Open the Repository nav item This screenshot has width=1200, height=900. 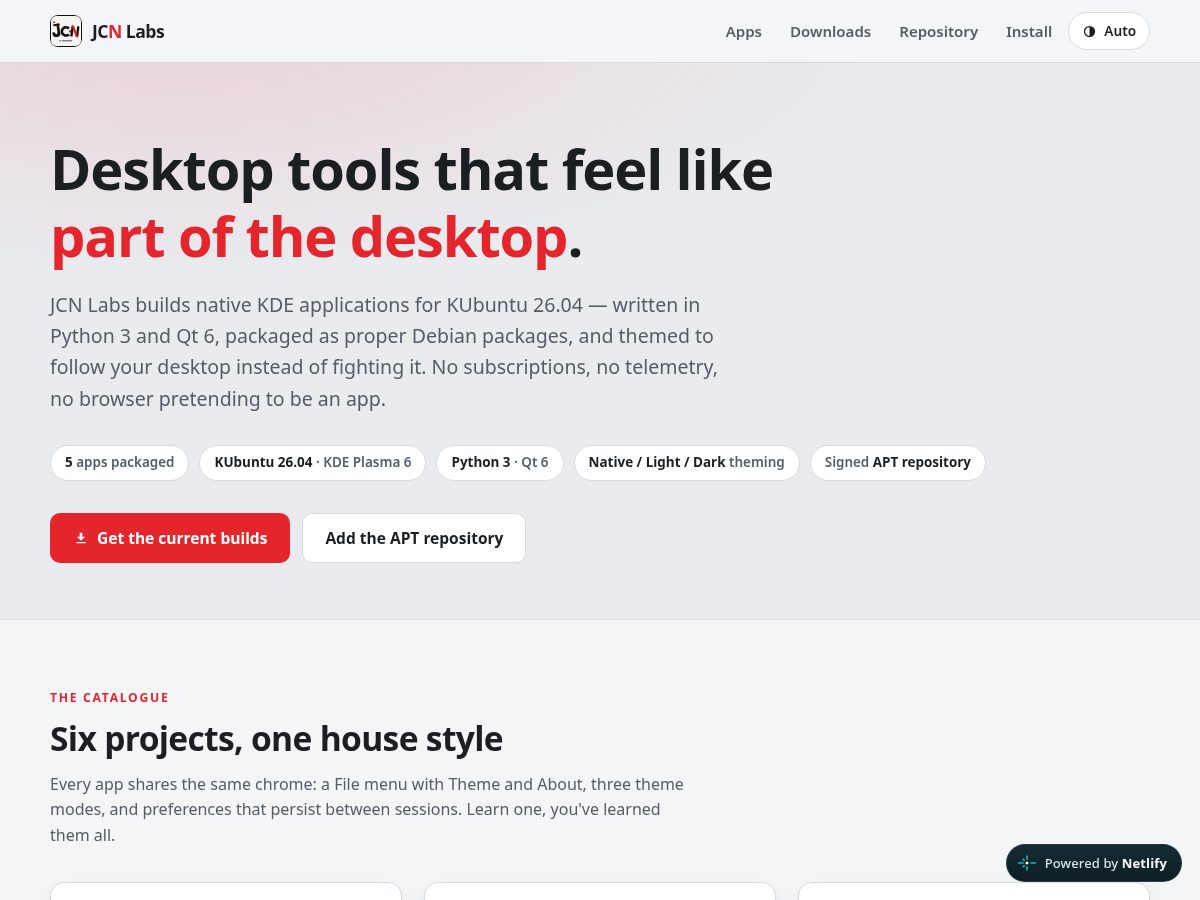coord(938,32)
